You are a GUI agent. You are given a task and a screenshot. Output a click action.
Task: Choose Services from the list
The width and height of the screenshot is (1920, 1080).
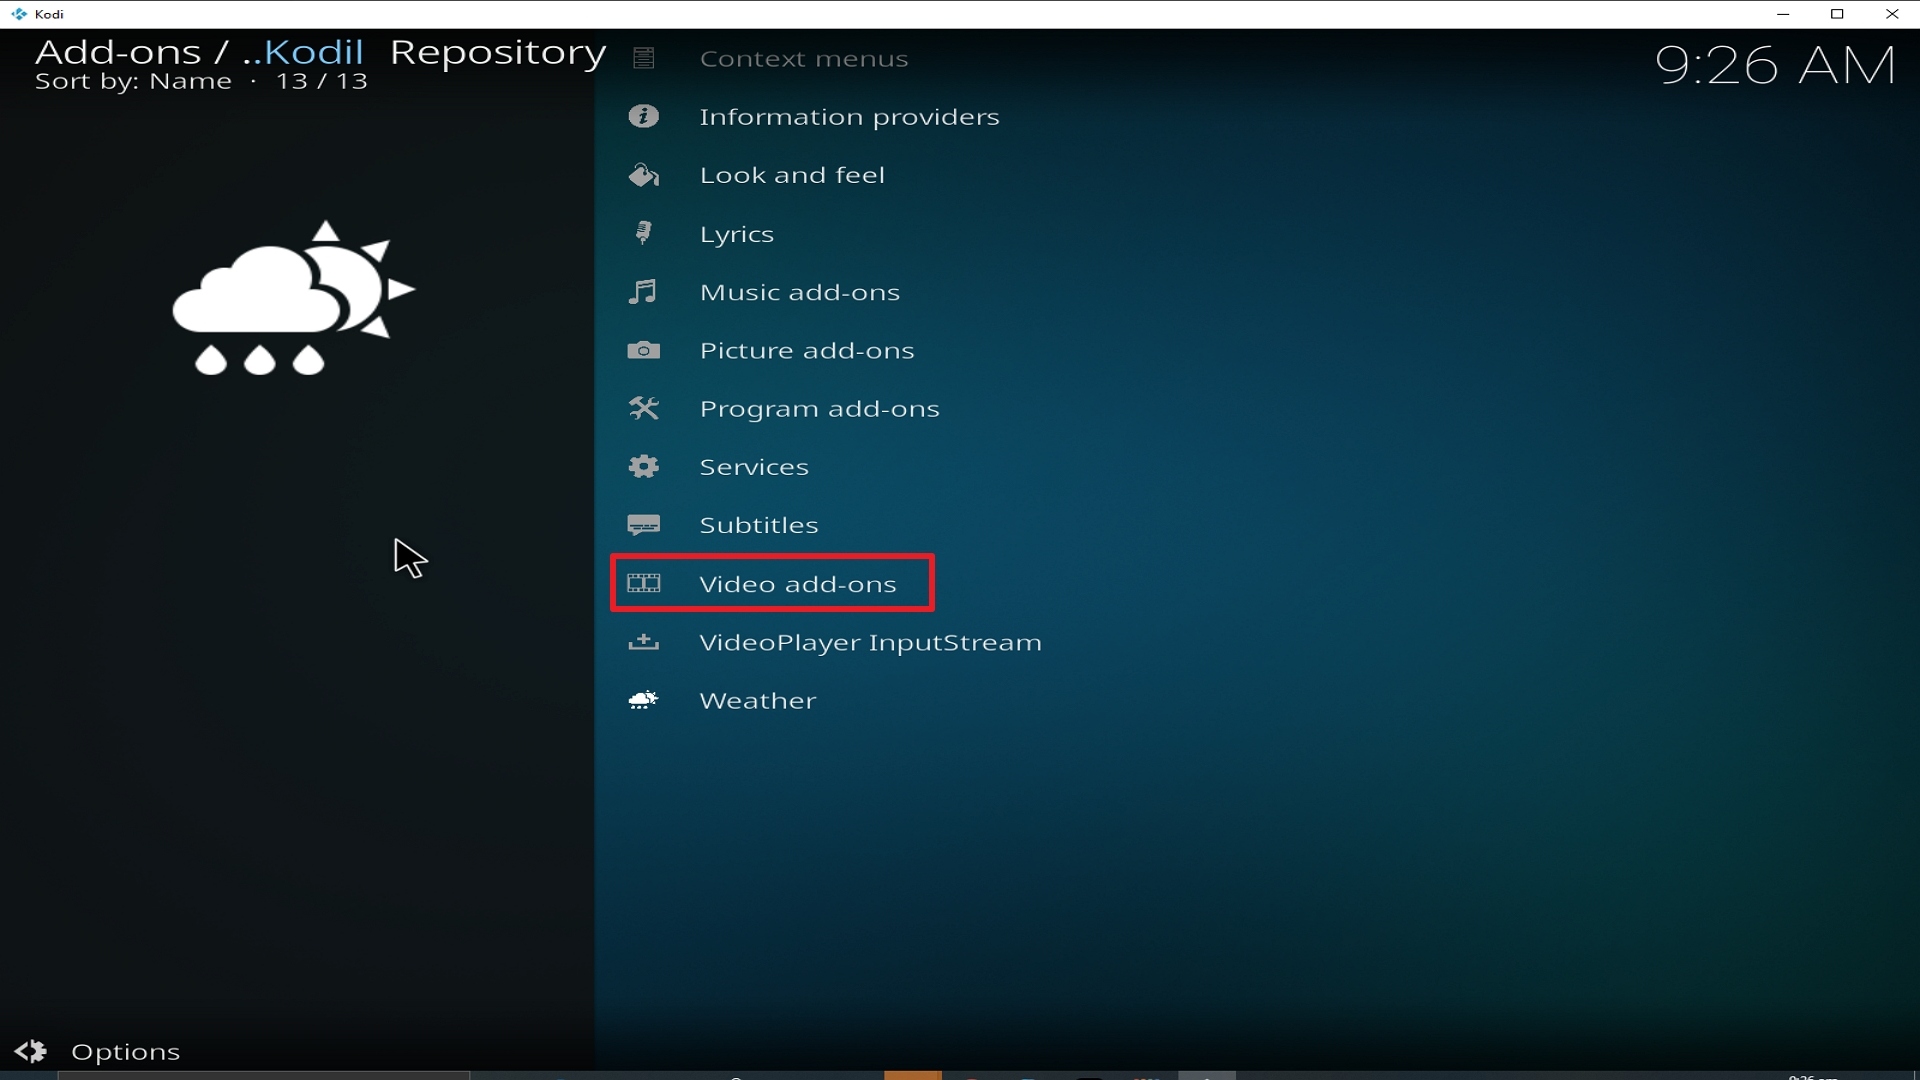pos(754,467)
